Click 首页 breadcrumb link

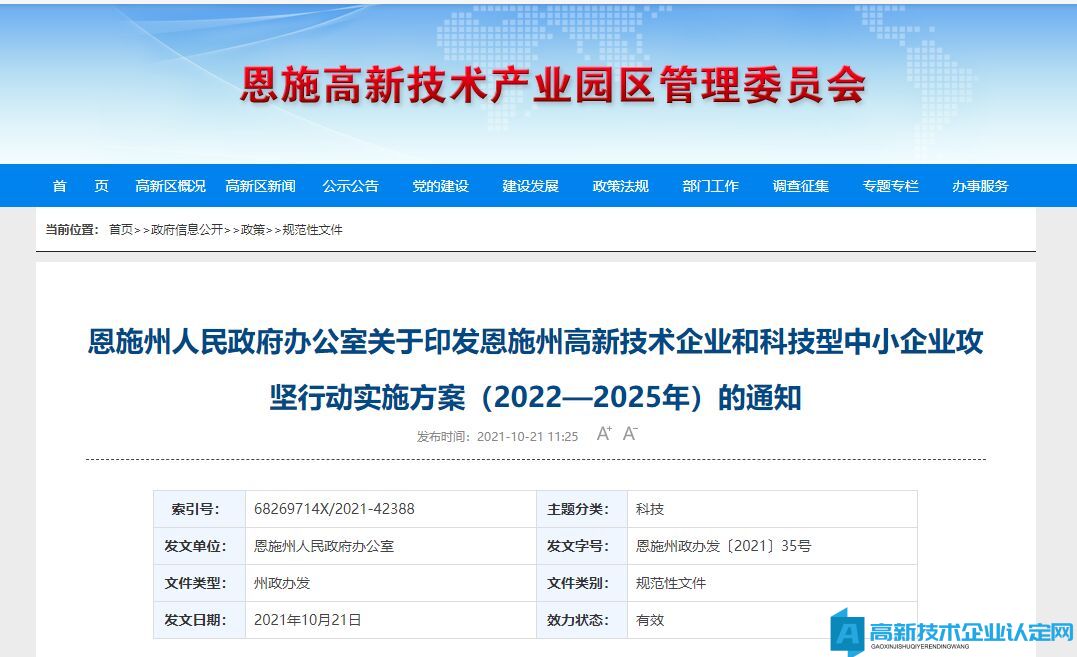pyautogui.click(x=120, y=230)
